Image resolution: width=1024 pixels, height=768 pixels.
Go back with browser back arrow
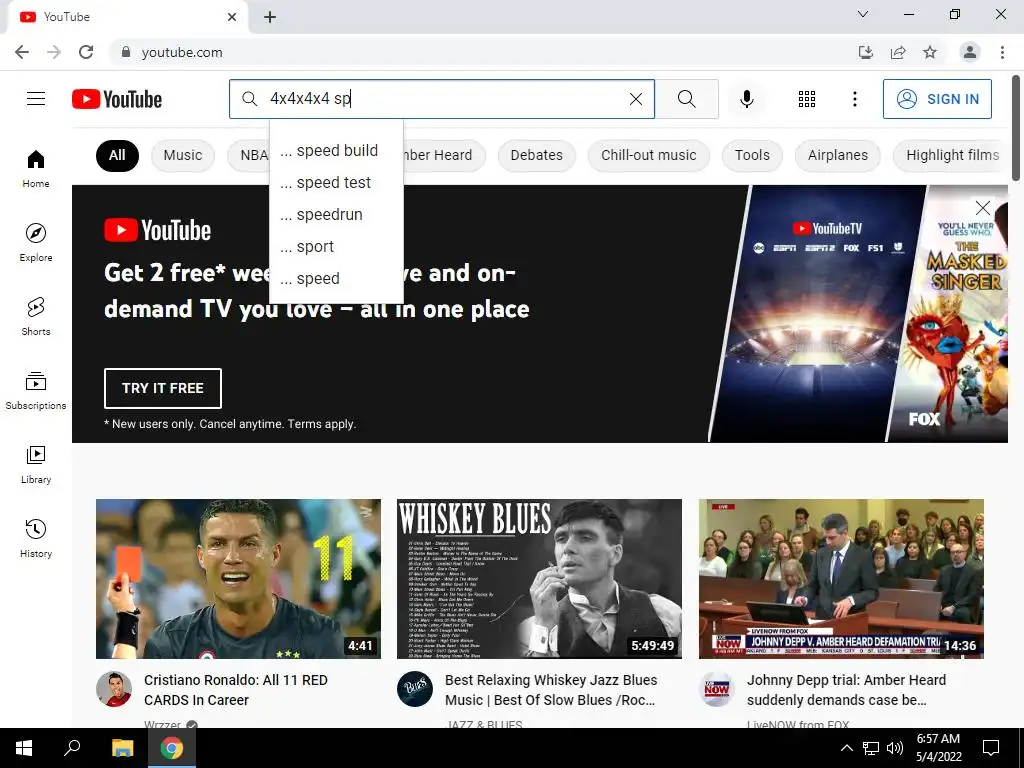[22, 52]
